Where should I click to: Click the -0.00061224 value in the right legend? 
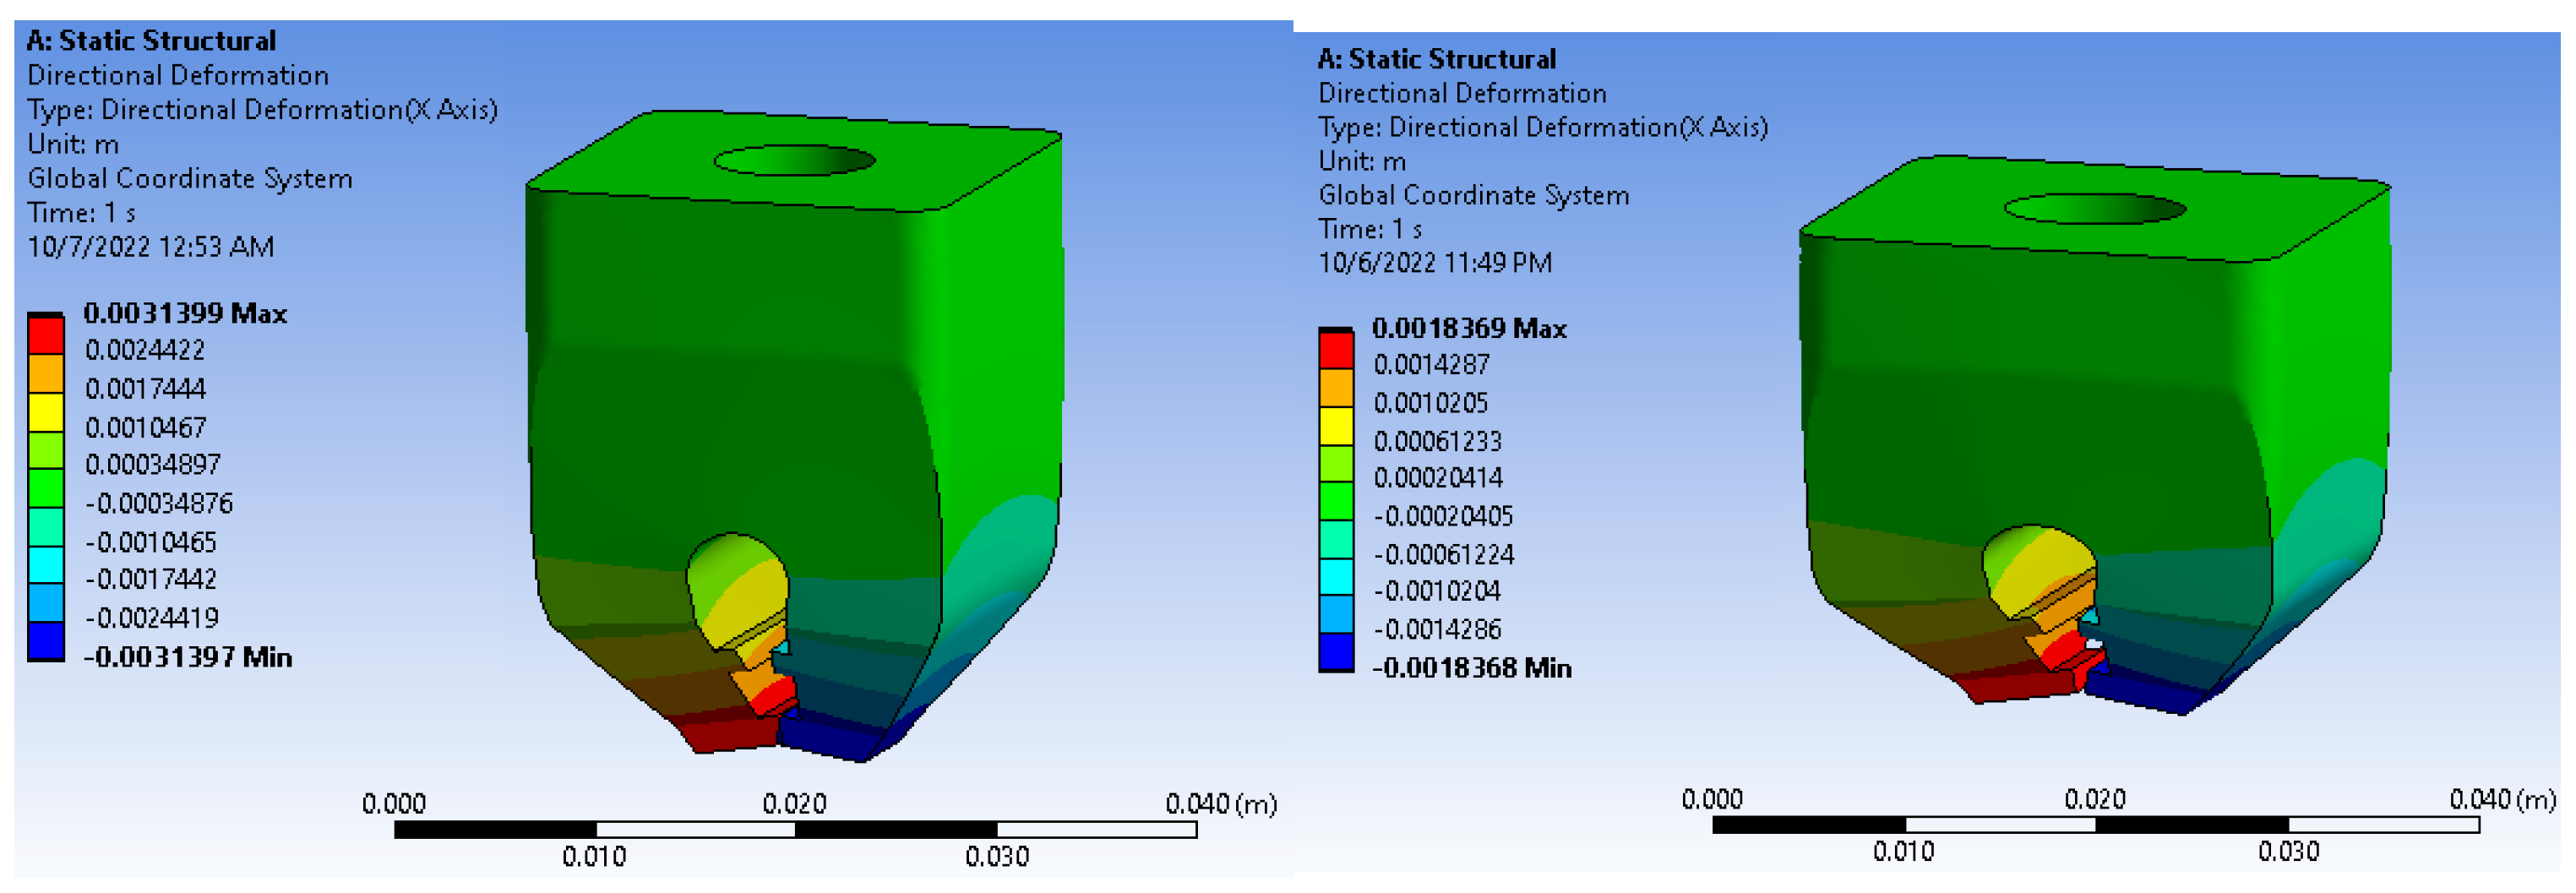click(x=1444, y=554)
